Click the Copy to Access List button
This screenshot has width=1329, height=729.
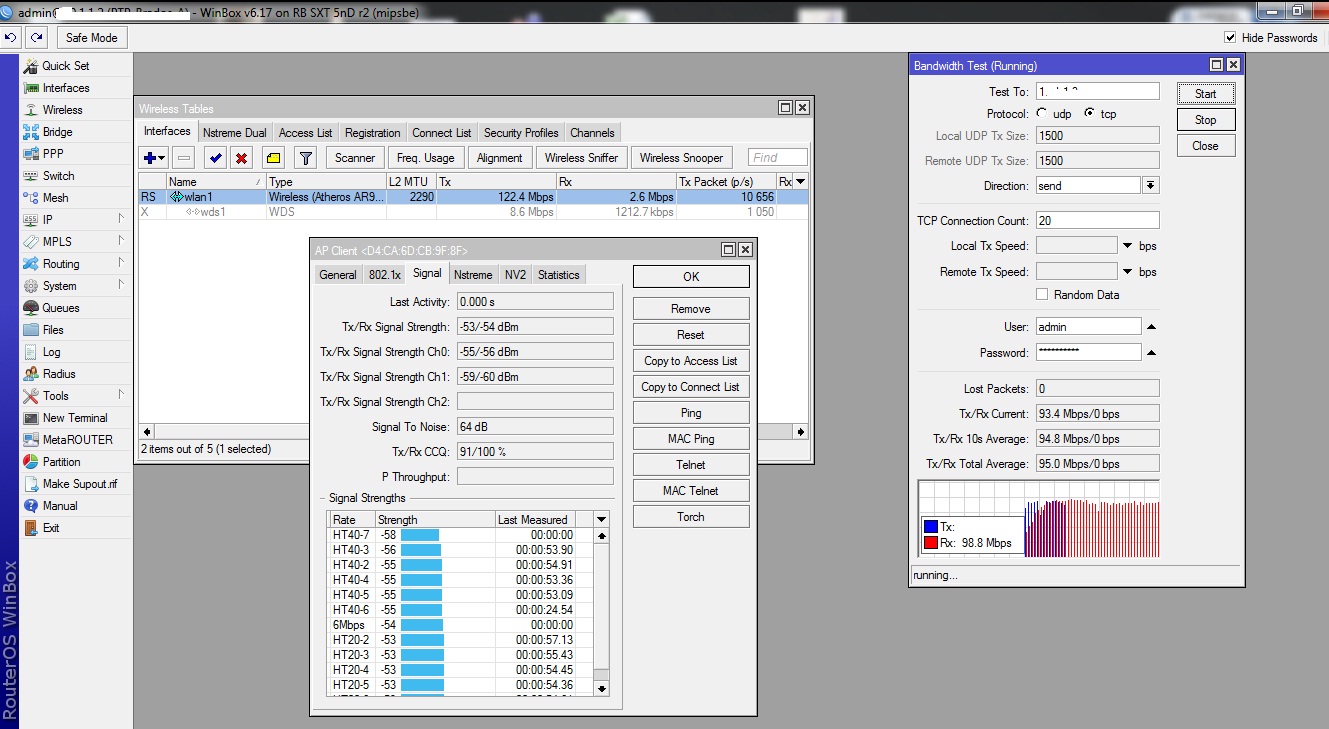point(690,361)
